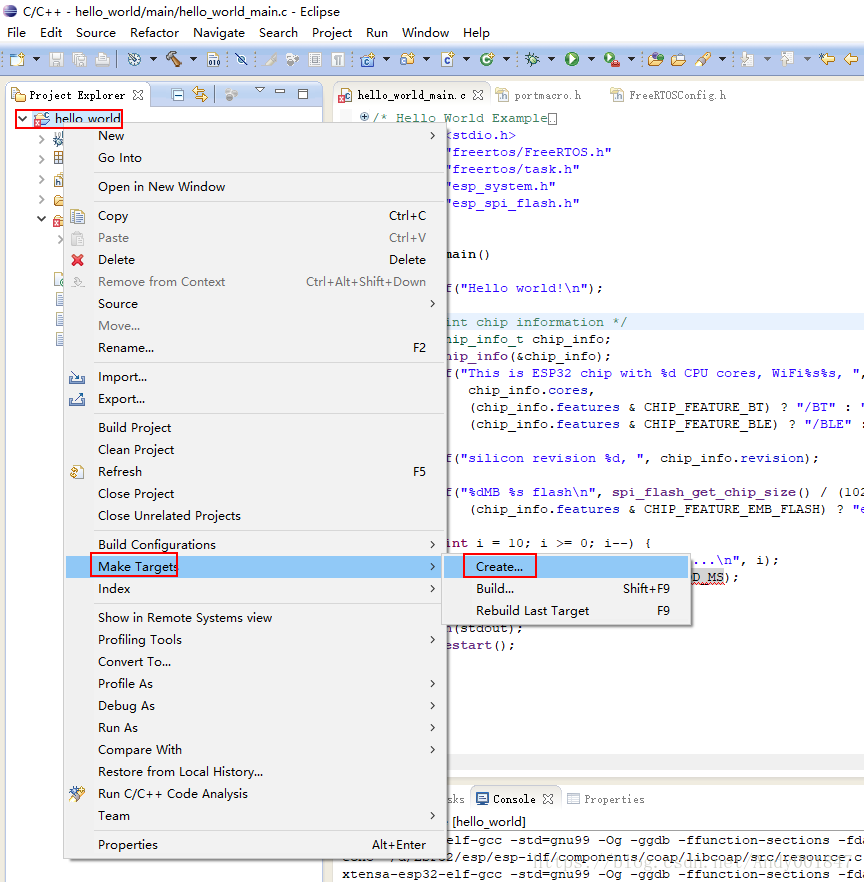
Task: Click the New class green C icon
Action: click(487, 59)
